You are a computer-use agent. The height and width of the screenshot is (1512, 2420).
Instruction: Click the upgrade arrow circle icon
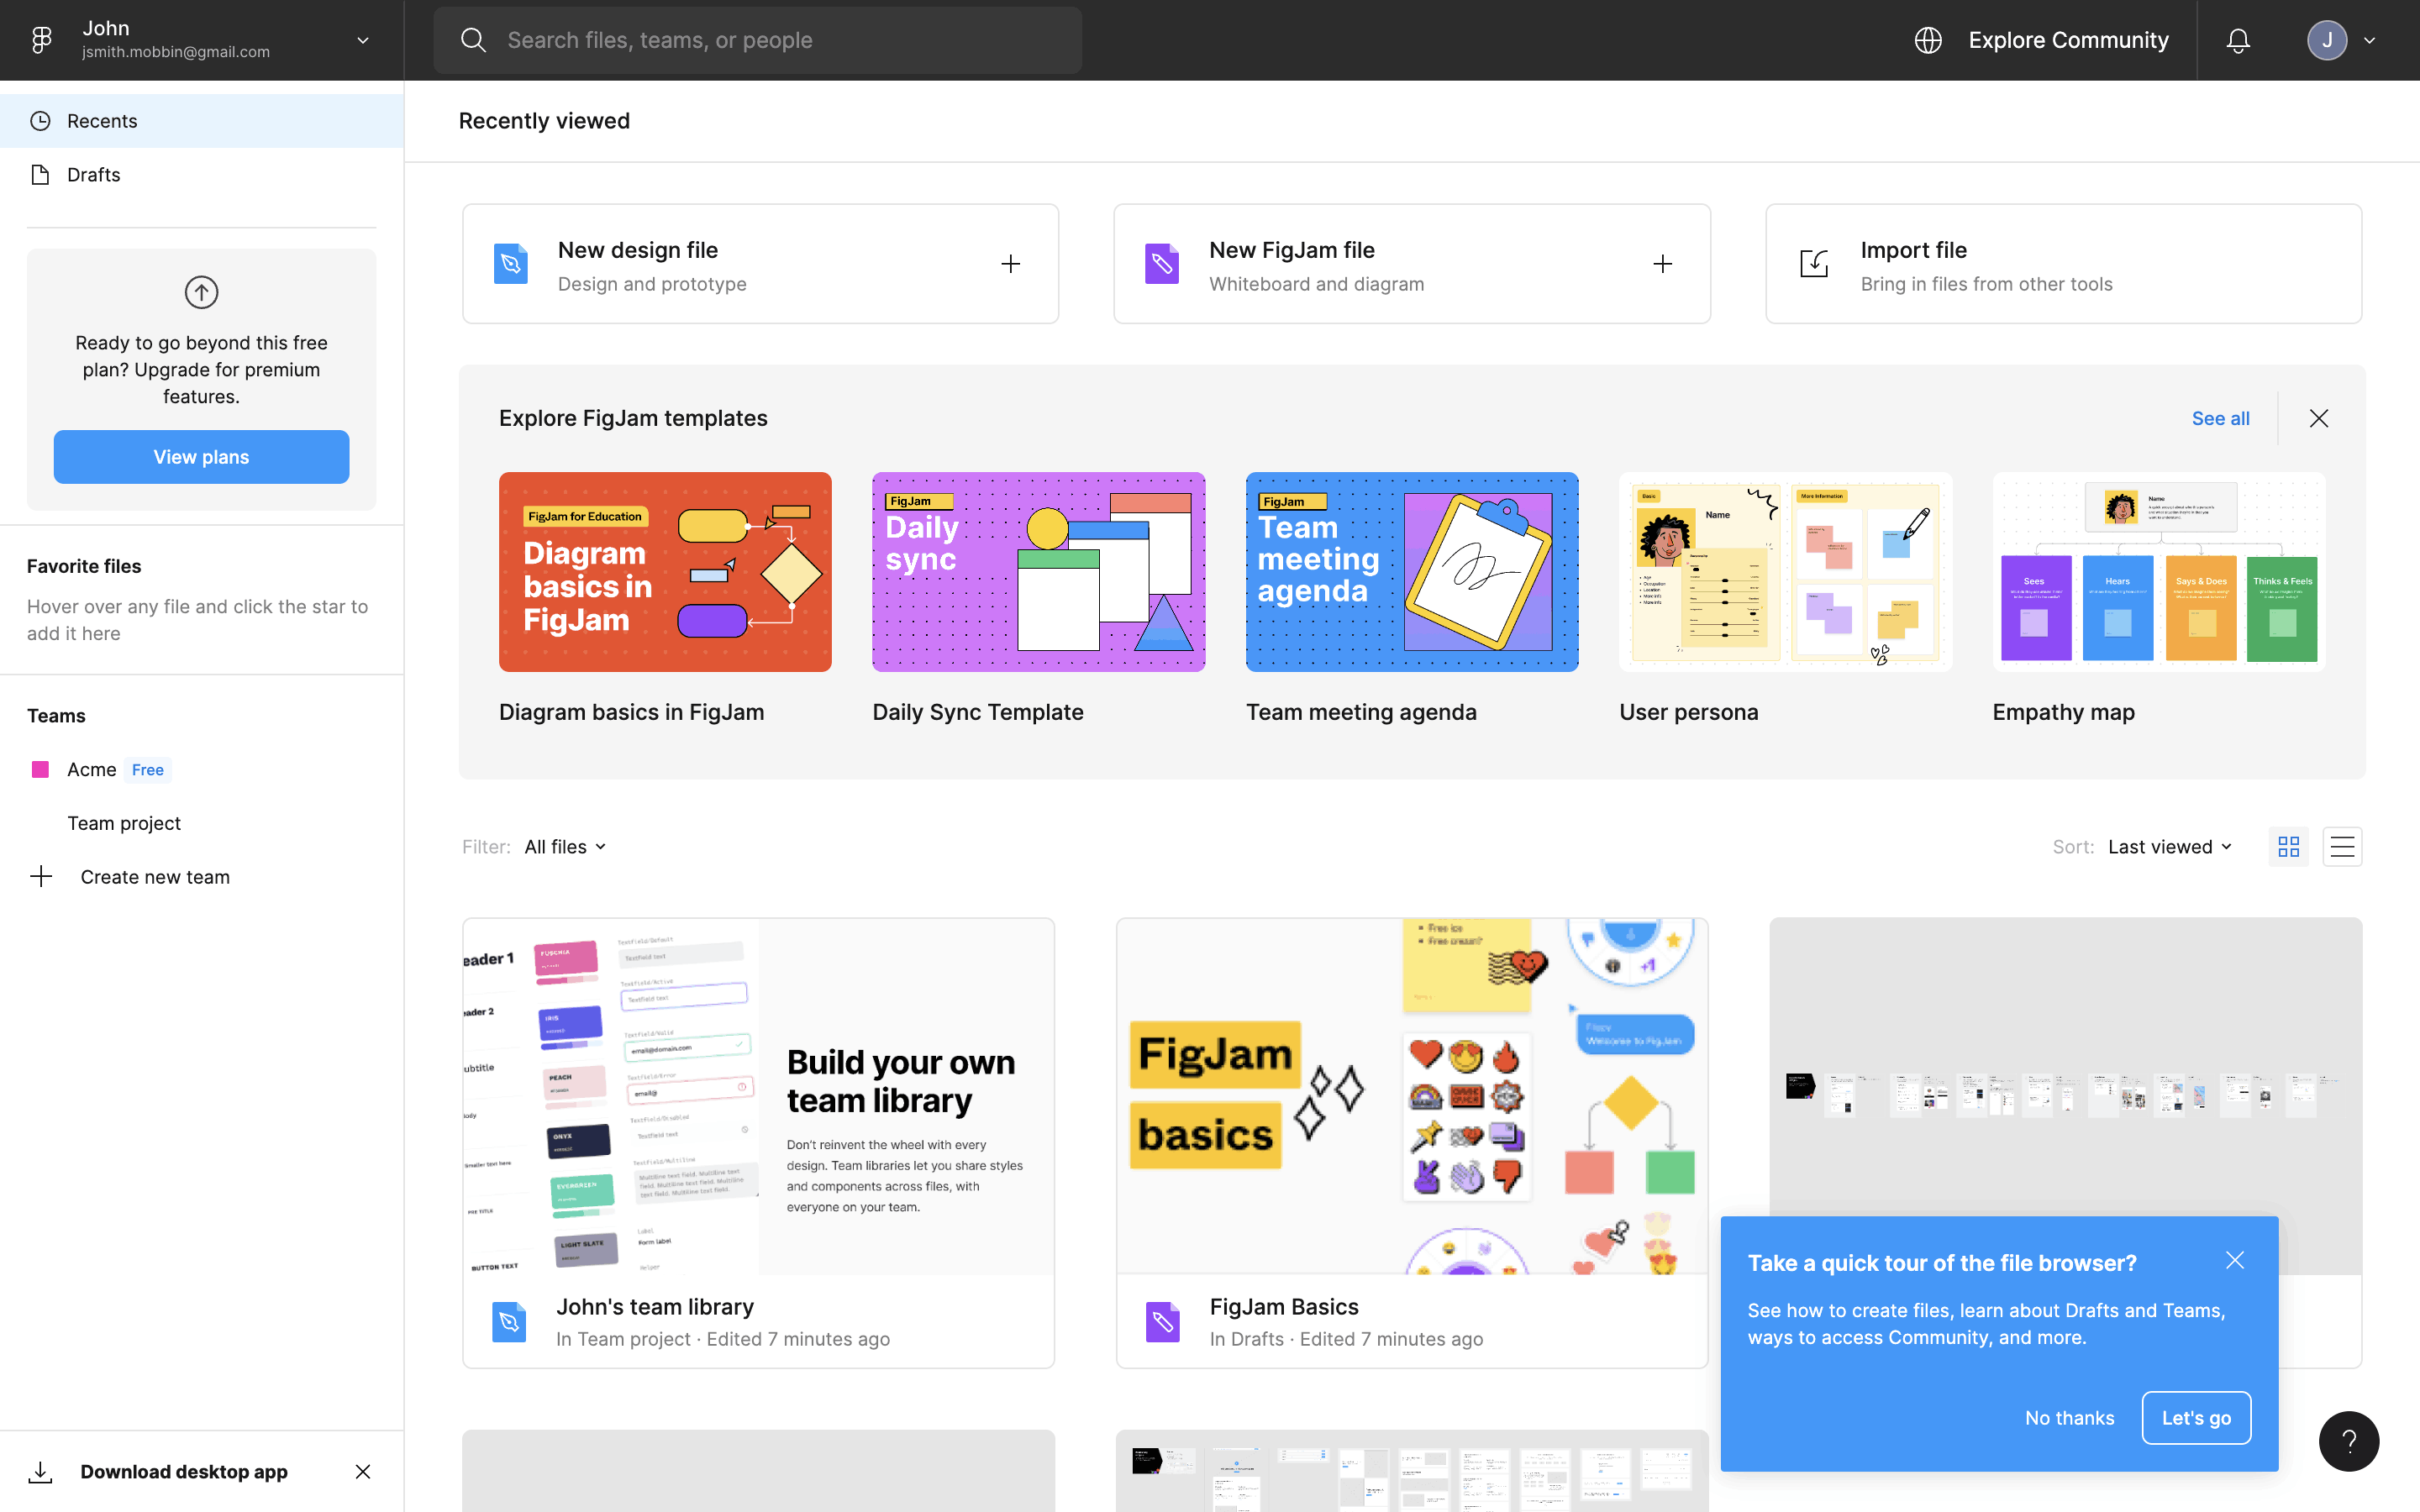(x=201, y=292)
